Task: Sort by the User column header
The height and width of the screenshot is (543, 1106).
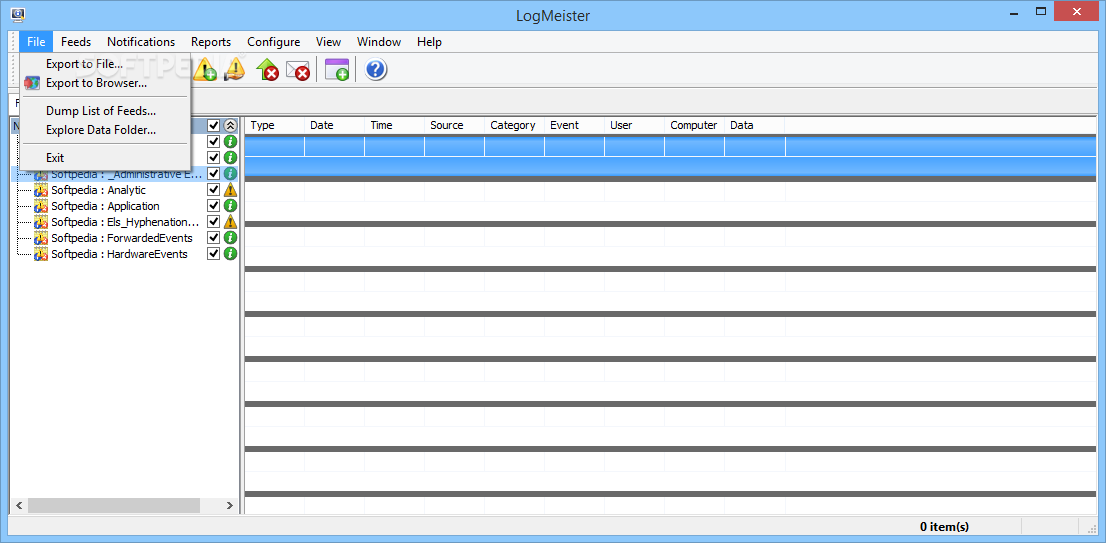Action: coord(634,126)
